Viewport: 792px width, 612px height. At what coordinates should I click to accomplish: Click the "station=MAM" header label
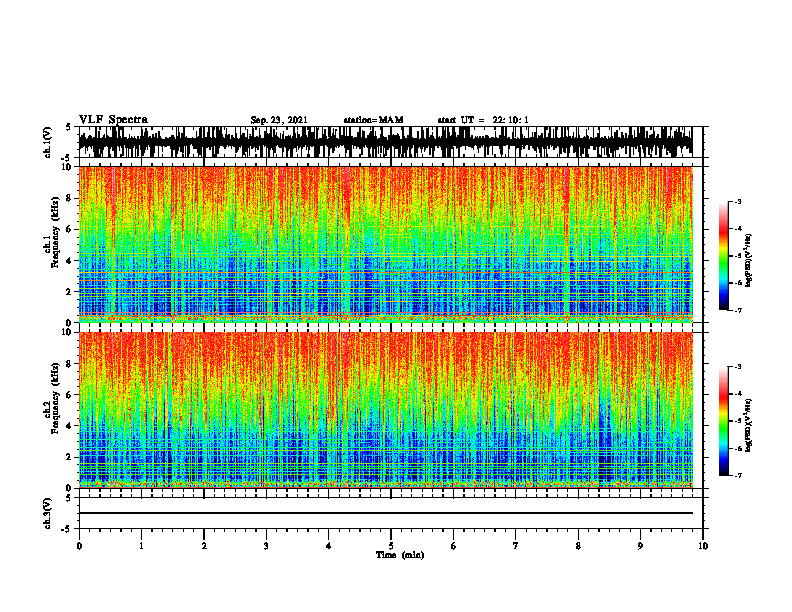373,120
